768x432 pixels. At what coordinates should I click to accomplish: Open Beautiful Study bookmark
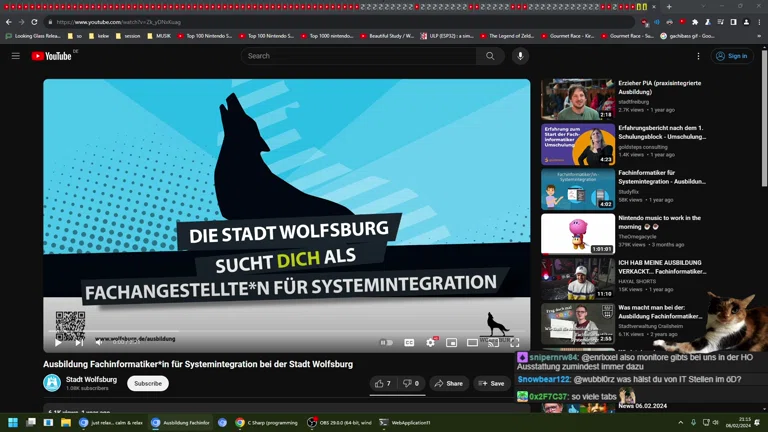(387, 36)
